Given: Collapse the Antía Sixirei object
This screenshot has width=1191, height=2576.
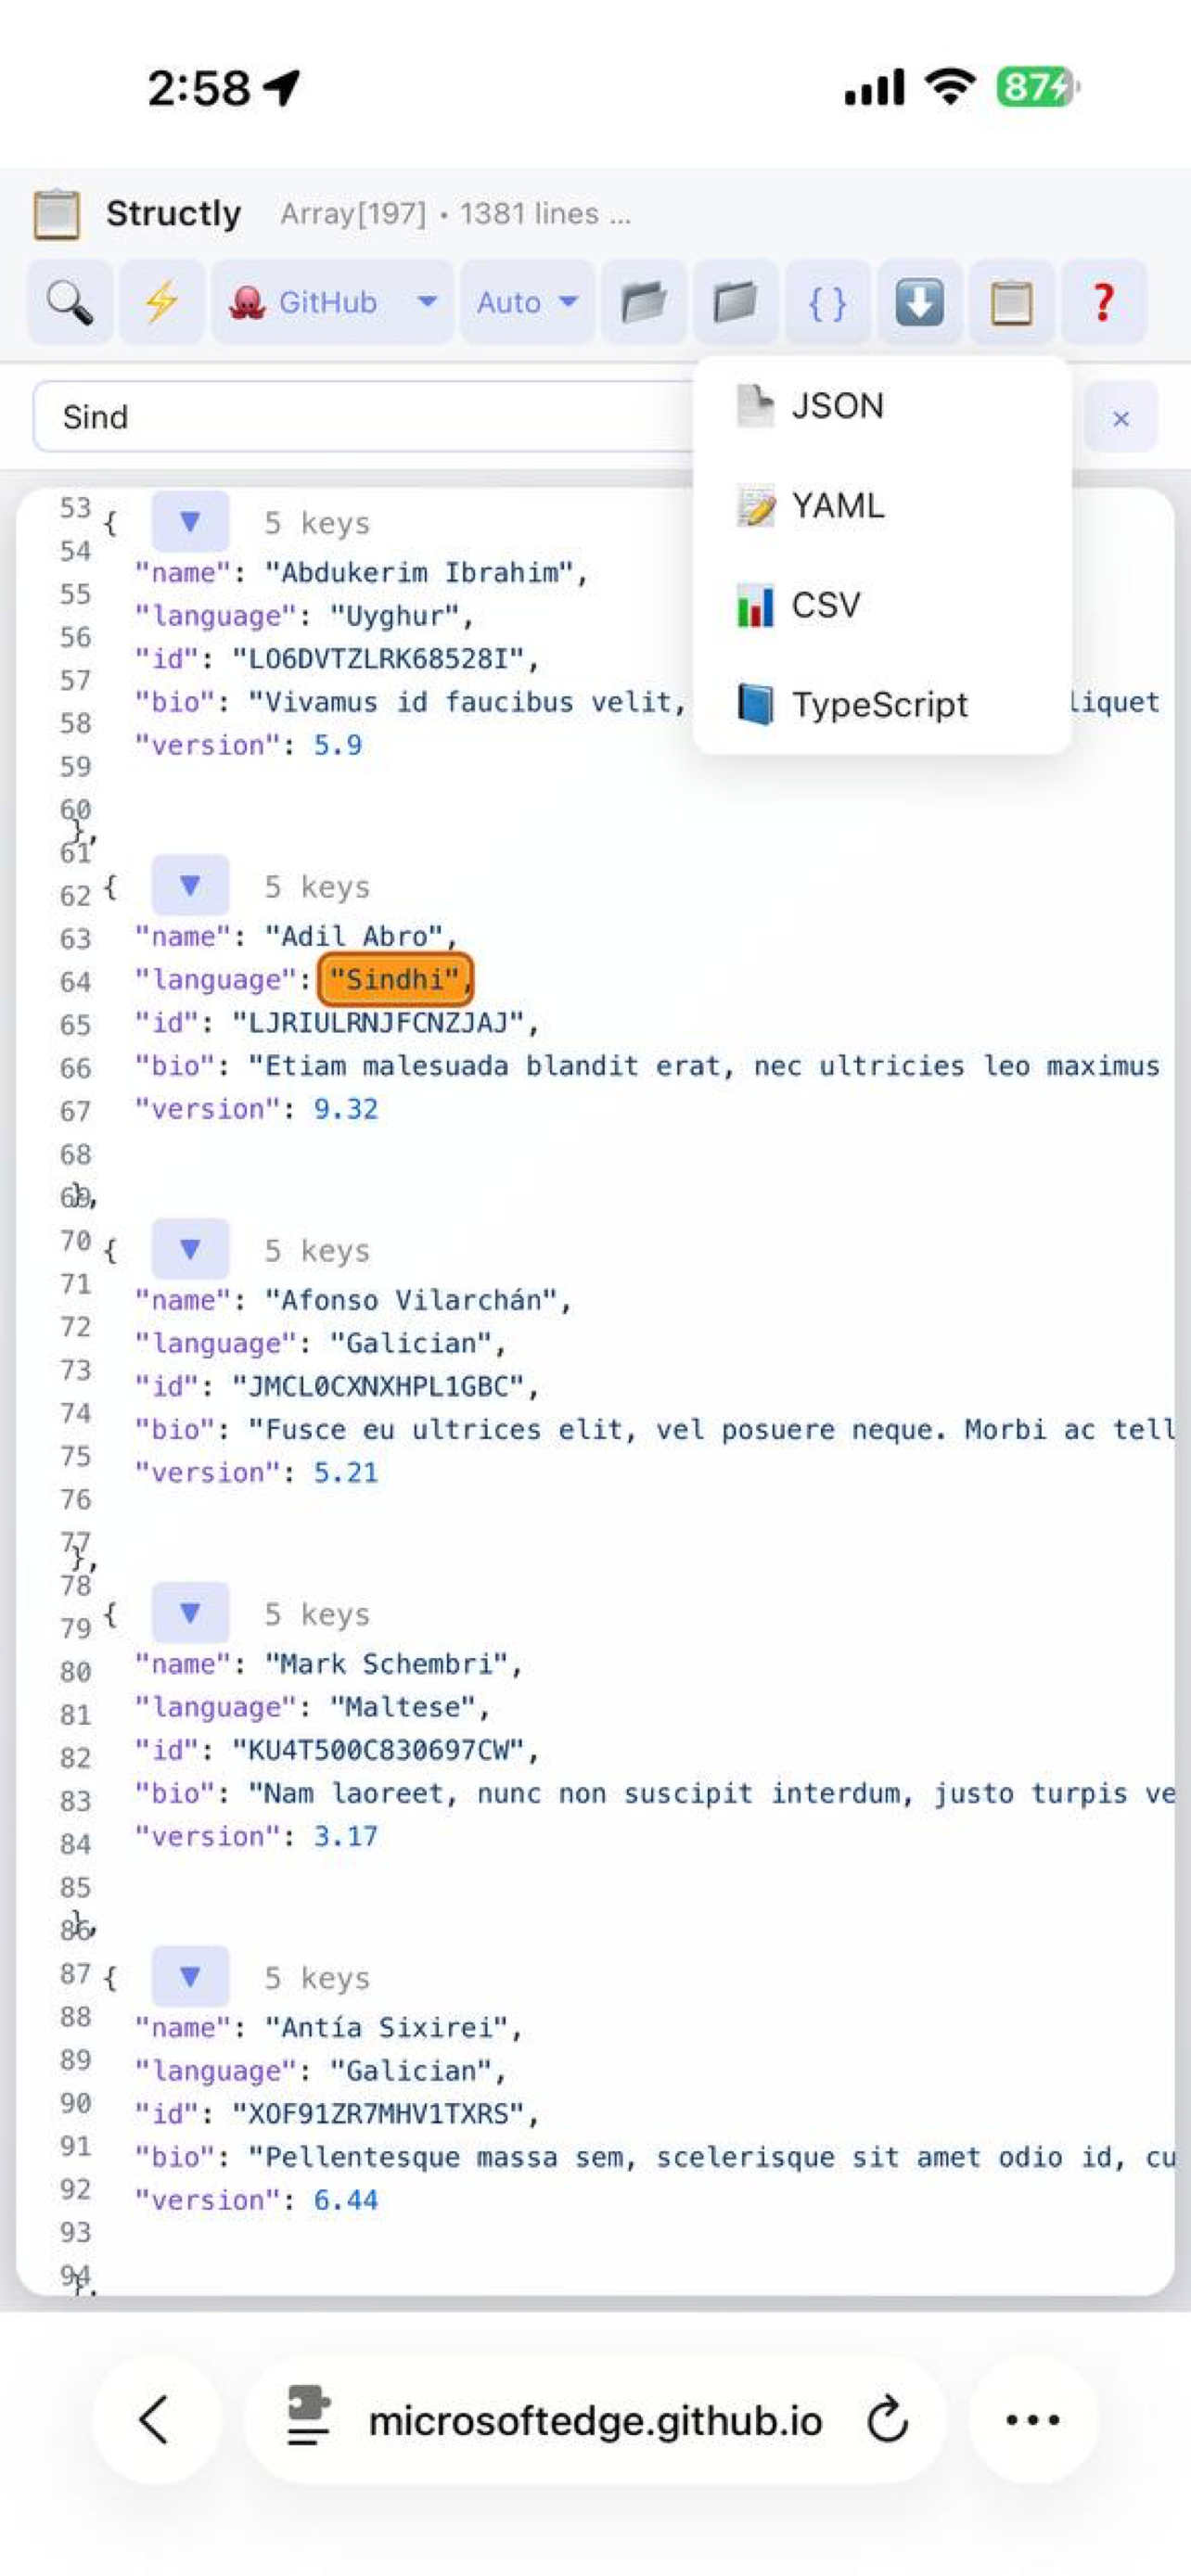Looking at the screenshot, I should [x=190, y=1978].
